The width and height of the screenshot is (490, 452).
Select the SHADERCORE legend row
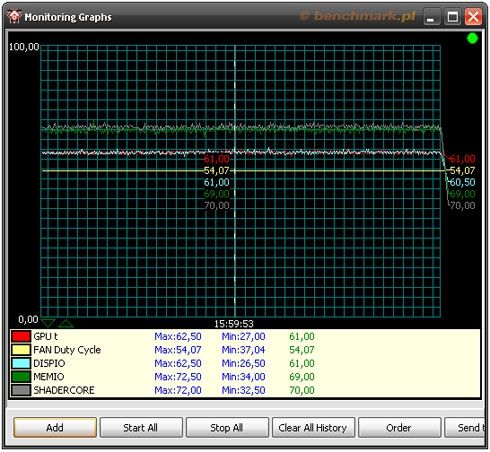tap(245, 390)
